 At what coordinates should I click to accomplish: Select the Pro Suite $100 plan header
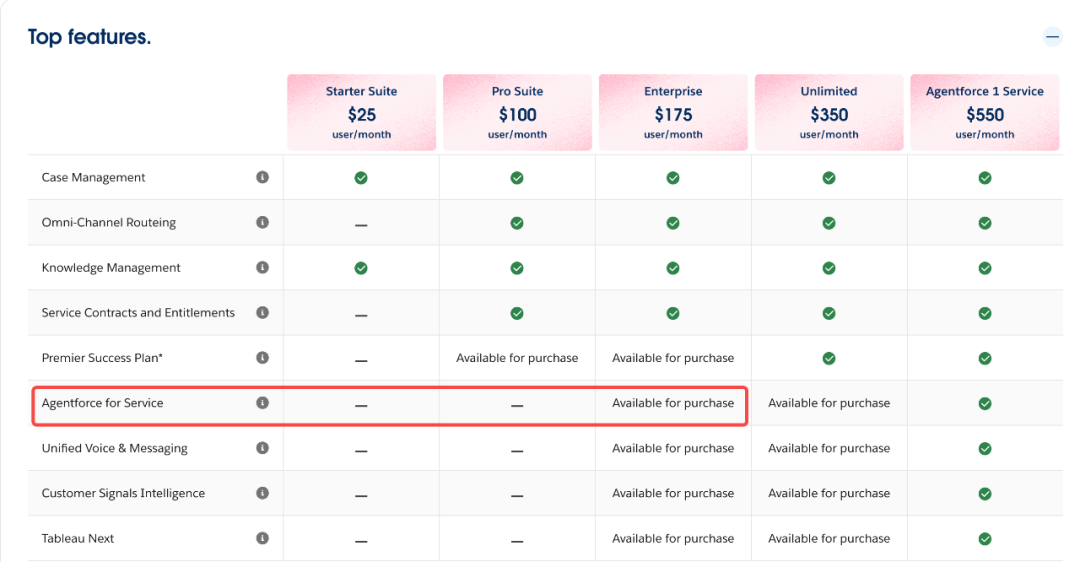tap(517, 112)
